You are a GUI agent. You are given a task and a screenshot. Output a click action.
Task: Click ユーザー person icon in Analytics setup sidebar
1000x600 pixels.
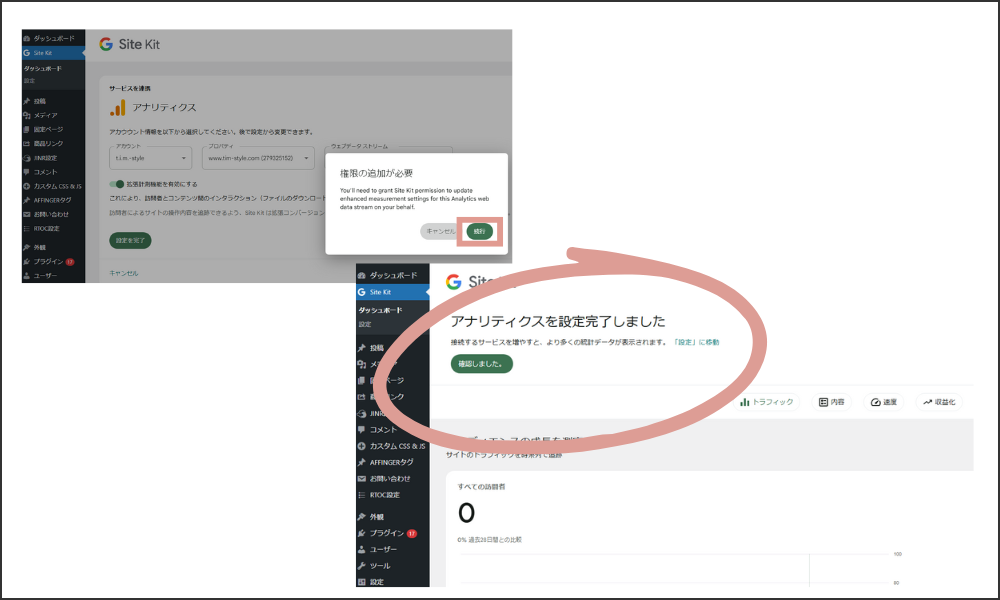coord(27,275)
